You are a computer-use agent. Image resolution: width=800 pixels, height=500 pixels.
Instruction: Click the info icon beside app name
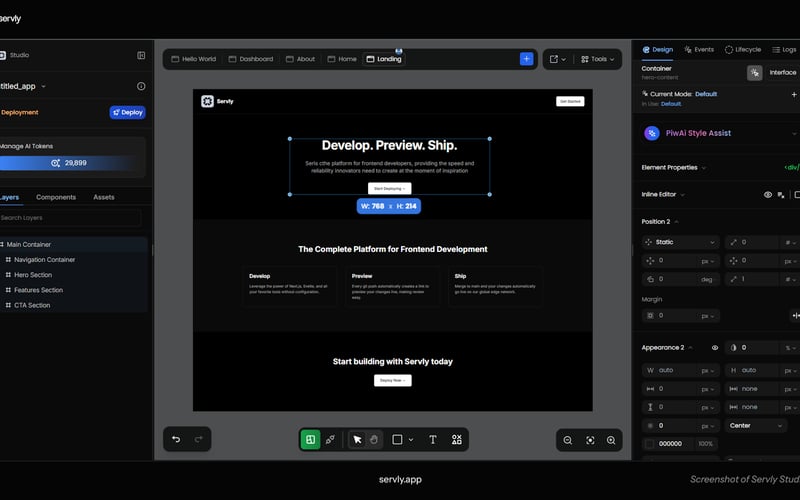click(141, 86)
